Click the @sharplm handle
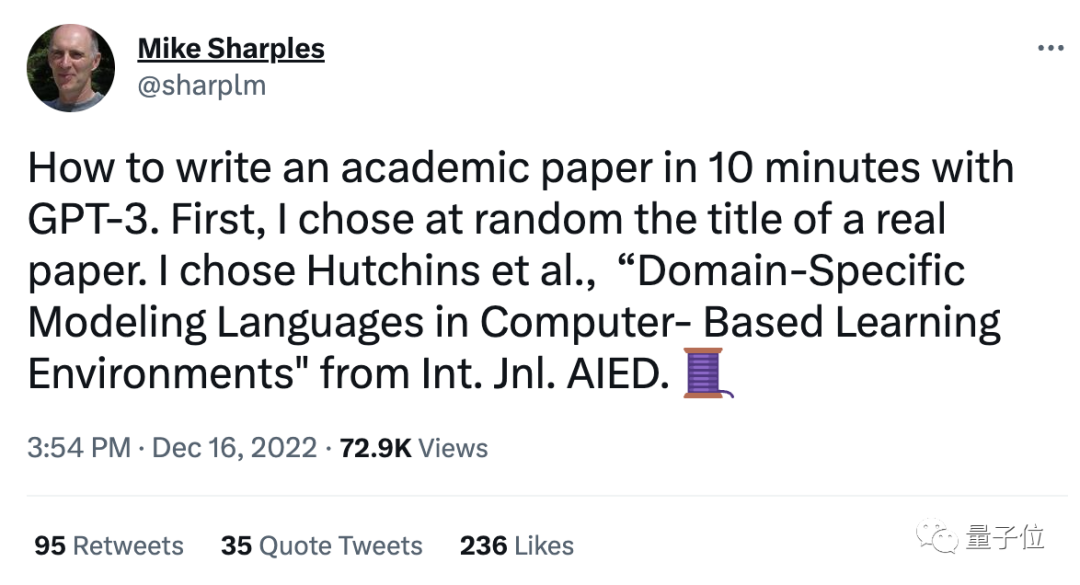 point(201,85)
